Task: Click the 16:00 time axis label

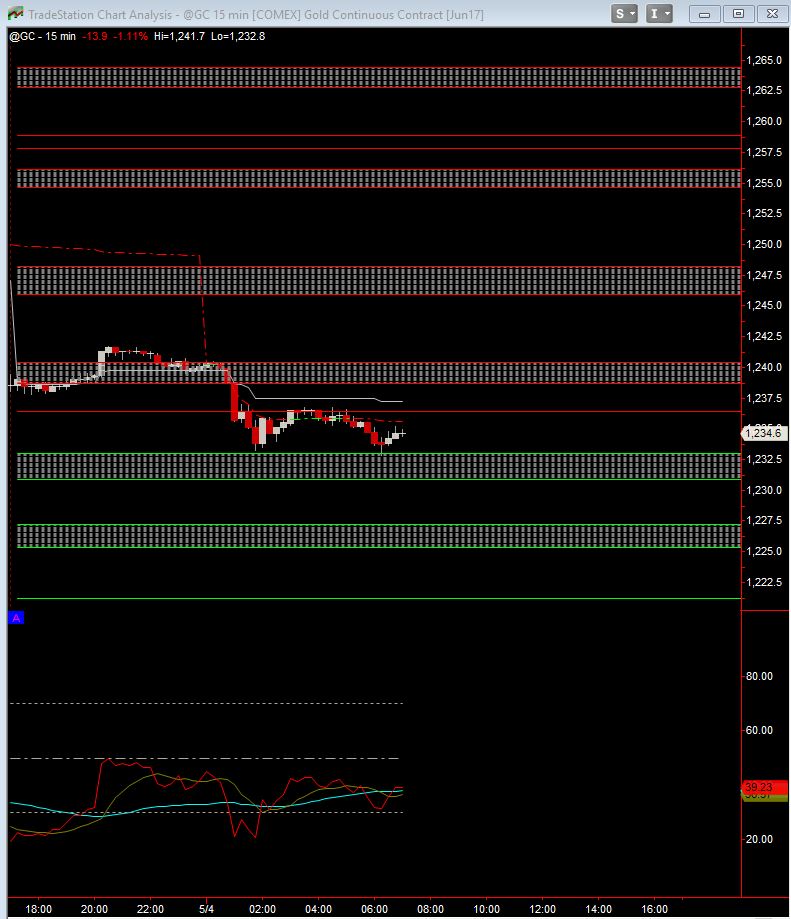Action: 654,909
